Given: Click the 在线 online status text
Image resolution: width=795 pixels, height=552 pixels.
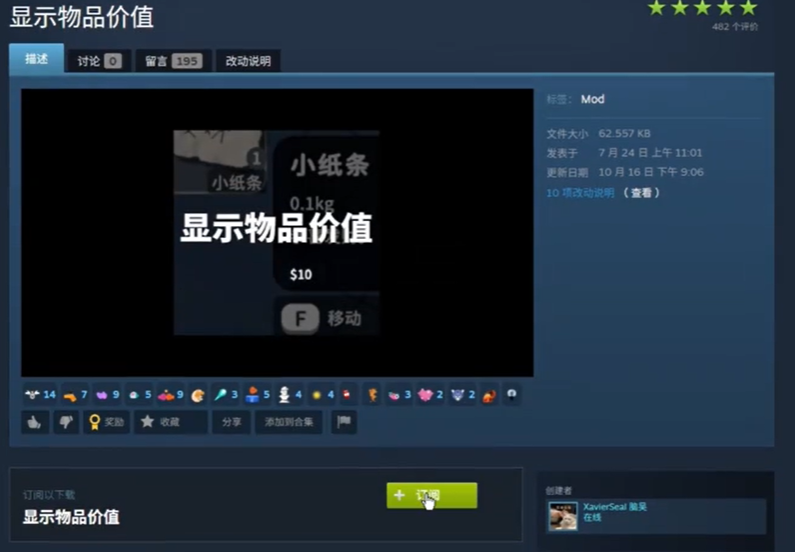Looking at the screenshot, I should click(592, 518).
